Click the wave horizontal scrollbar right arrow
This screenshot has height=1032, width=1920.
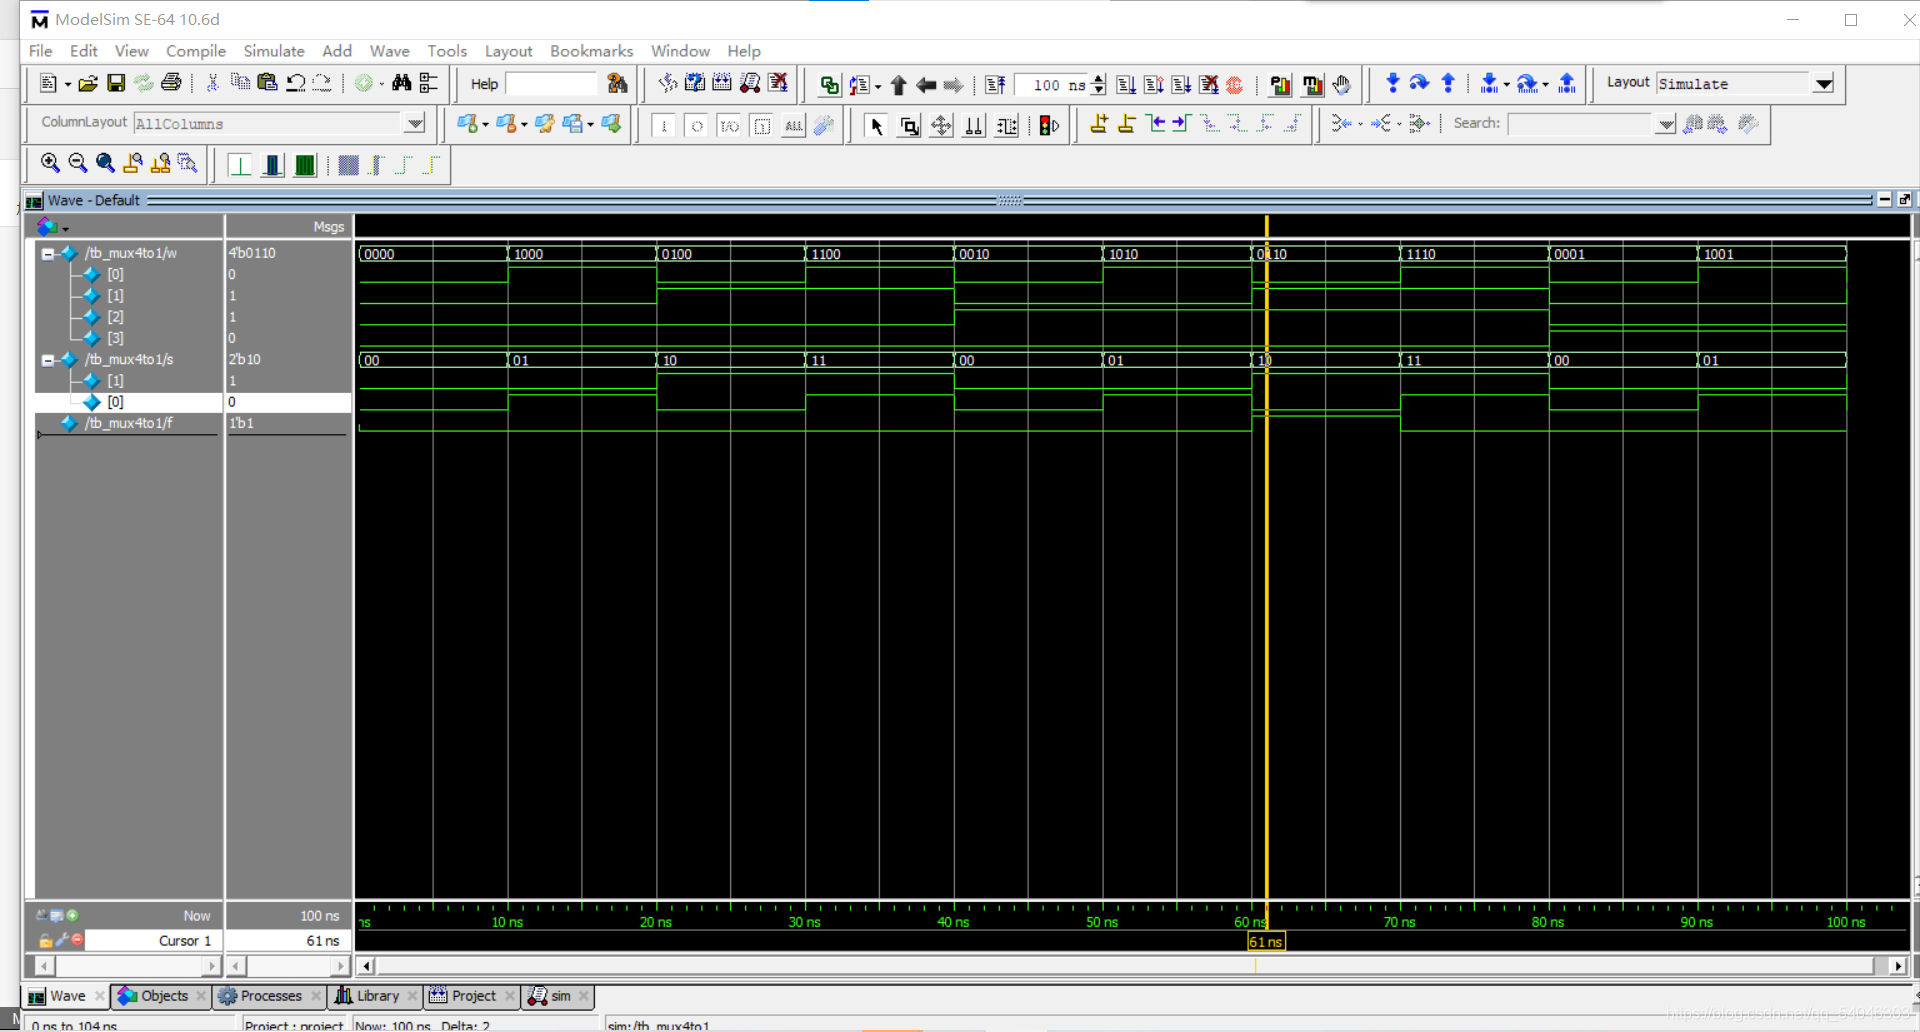(x=1897, y=966)
